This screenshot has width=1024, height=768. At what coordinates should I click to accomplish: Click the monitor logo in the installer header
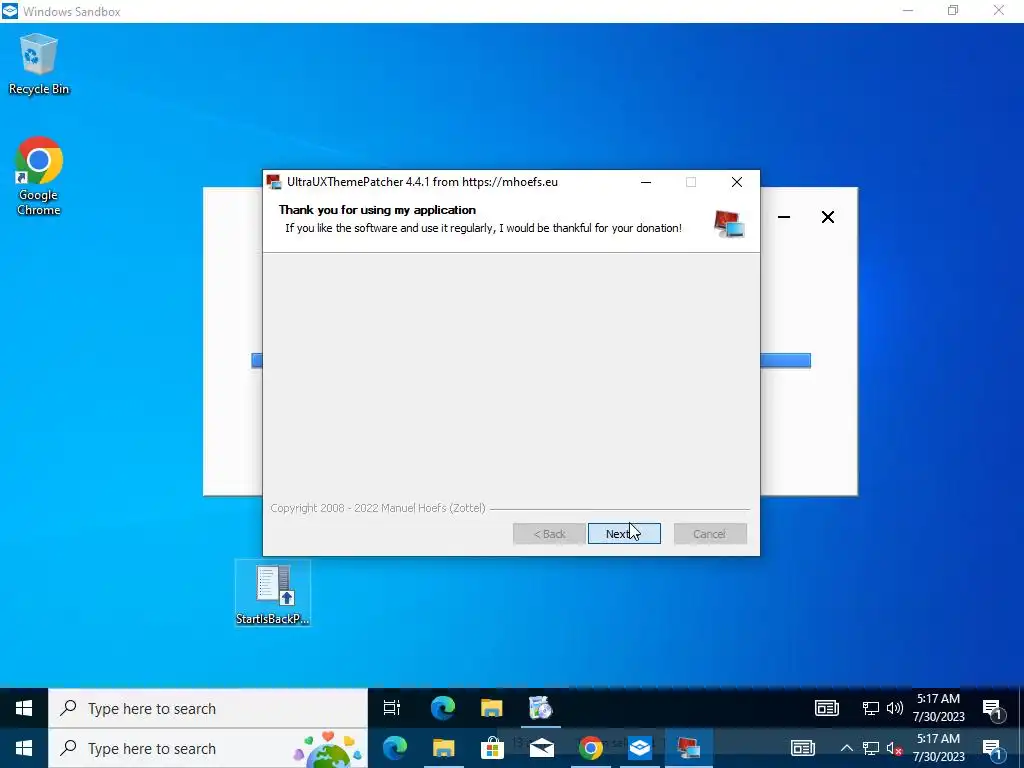pos(729,224)
